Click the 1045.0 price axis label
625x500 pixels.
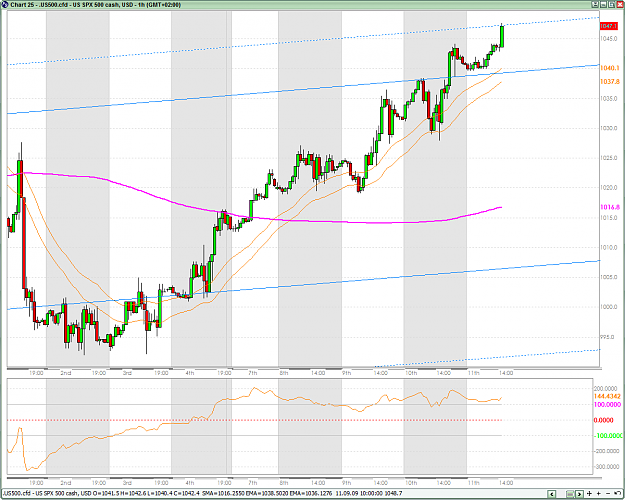click(609, 39)
